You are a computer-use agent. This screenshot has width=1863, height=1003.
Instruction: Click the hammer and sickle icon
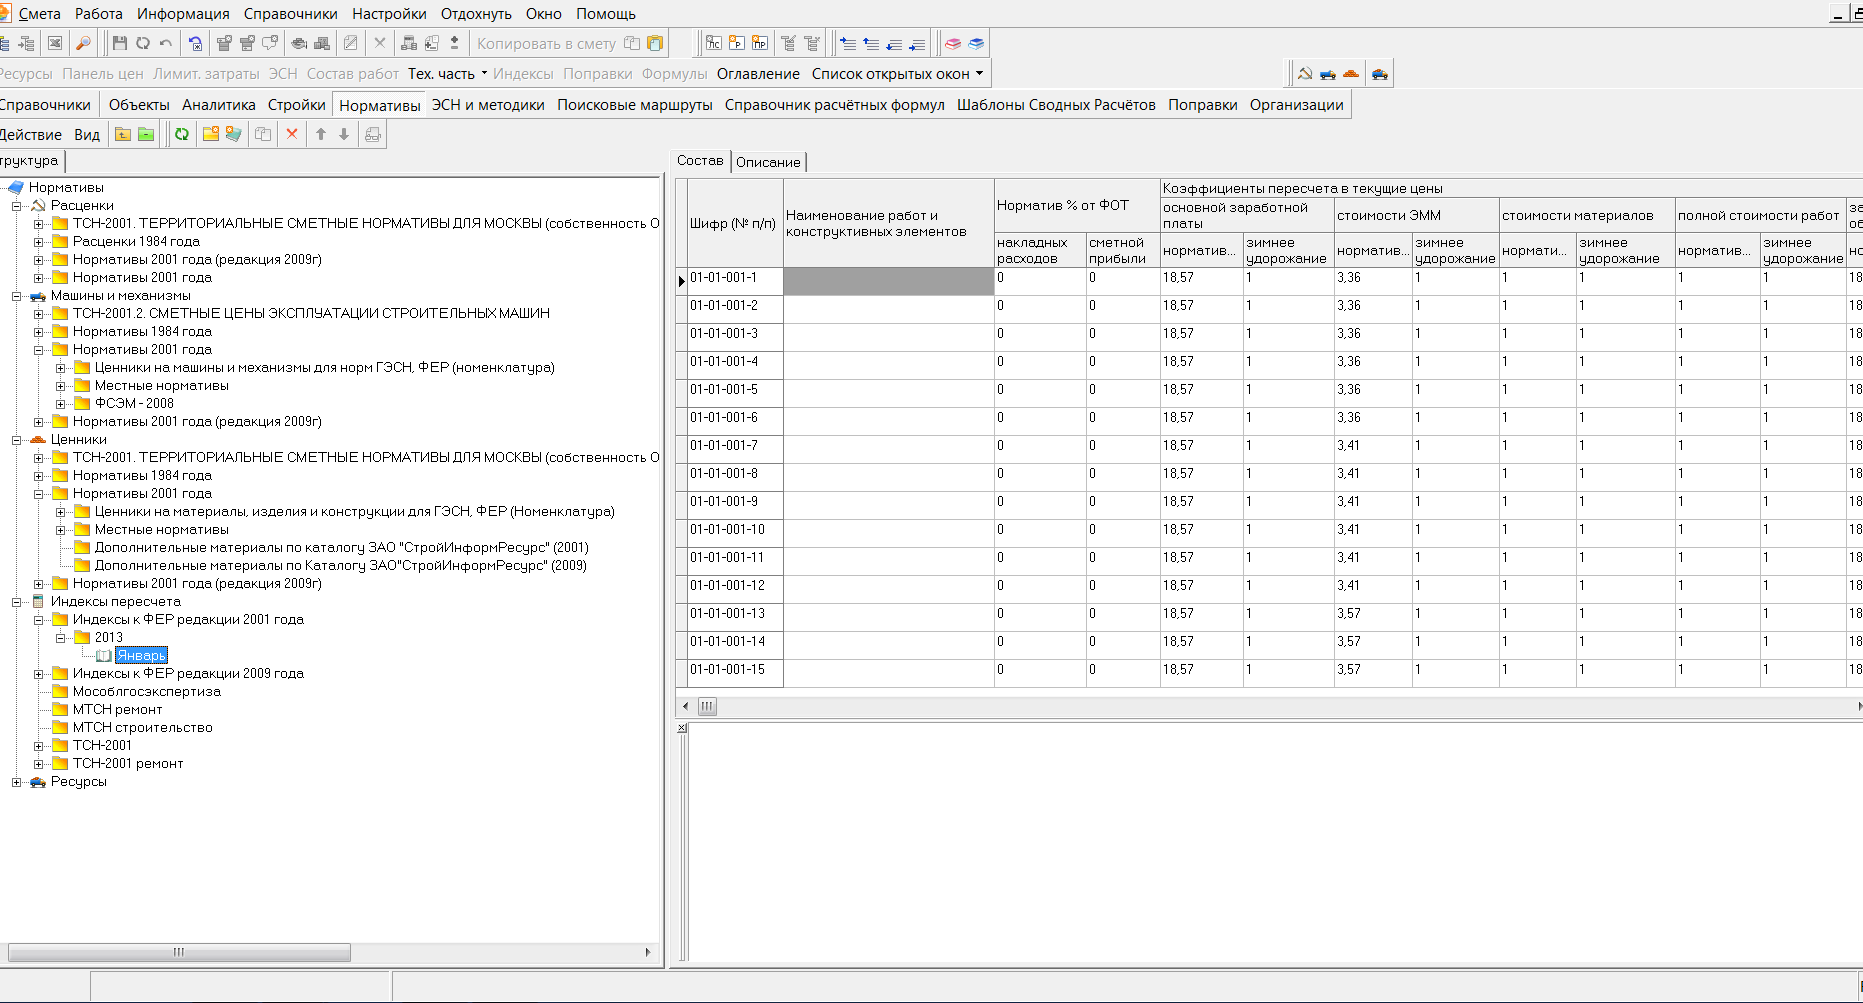(1305, 73)
